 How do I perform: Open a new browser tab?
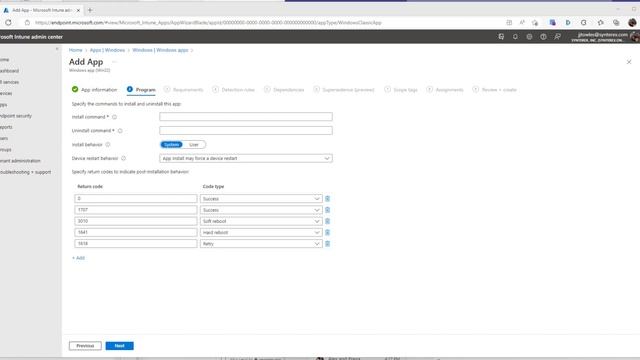coord(90,10)
